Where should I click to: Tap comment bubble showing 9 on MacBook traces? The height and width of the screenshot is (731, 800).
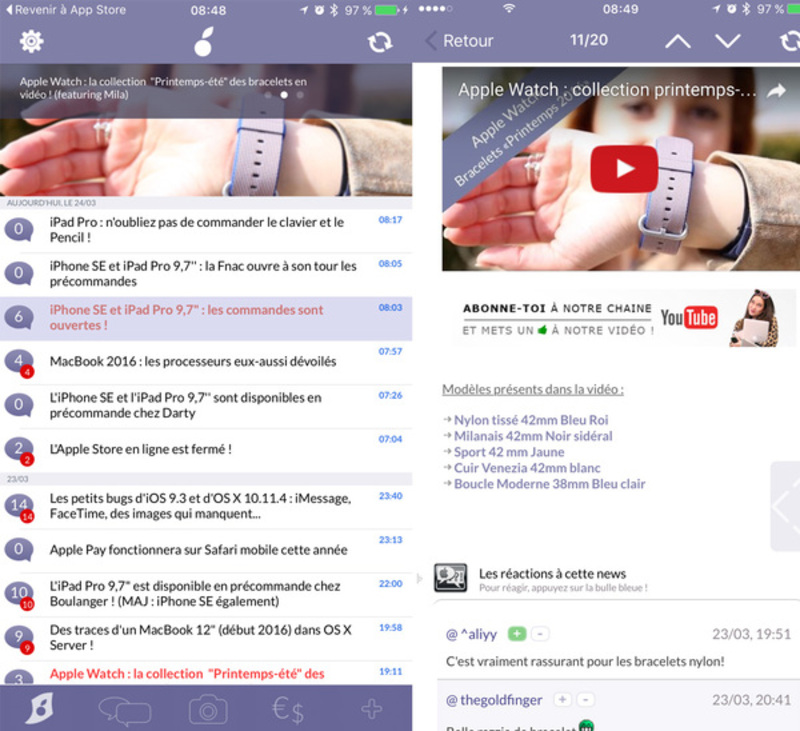coord(19,638)
